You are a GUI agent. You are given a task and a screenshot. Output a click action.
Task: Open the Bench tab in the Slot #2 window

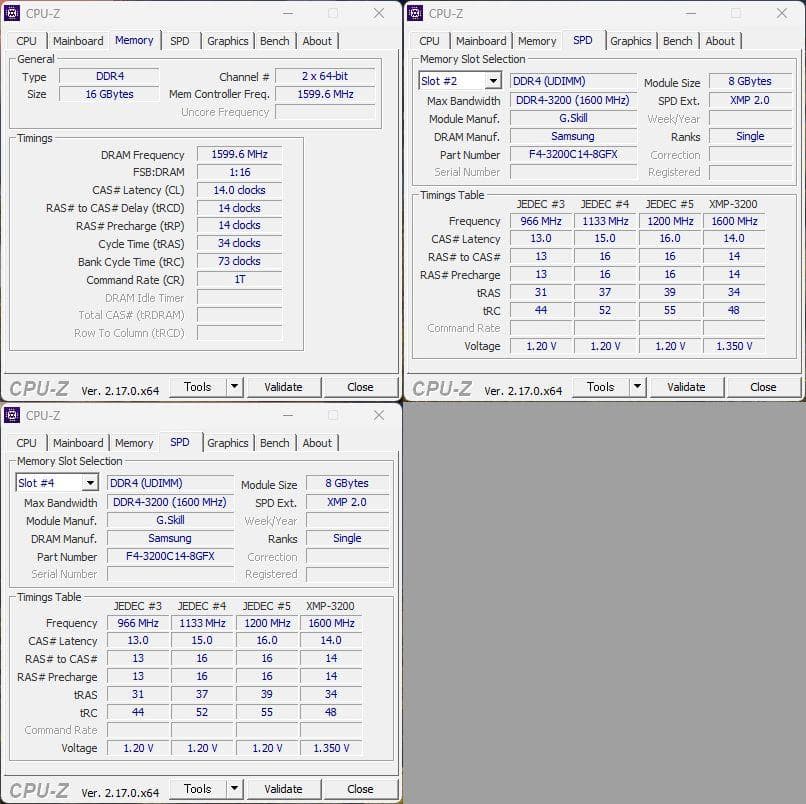(677, 41)
